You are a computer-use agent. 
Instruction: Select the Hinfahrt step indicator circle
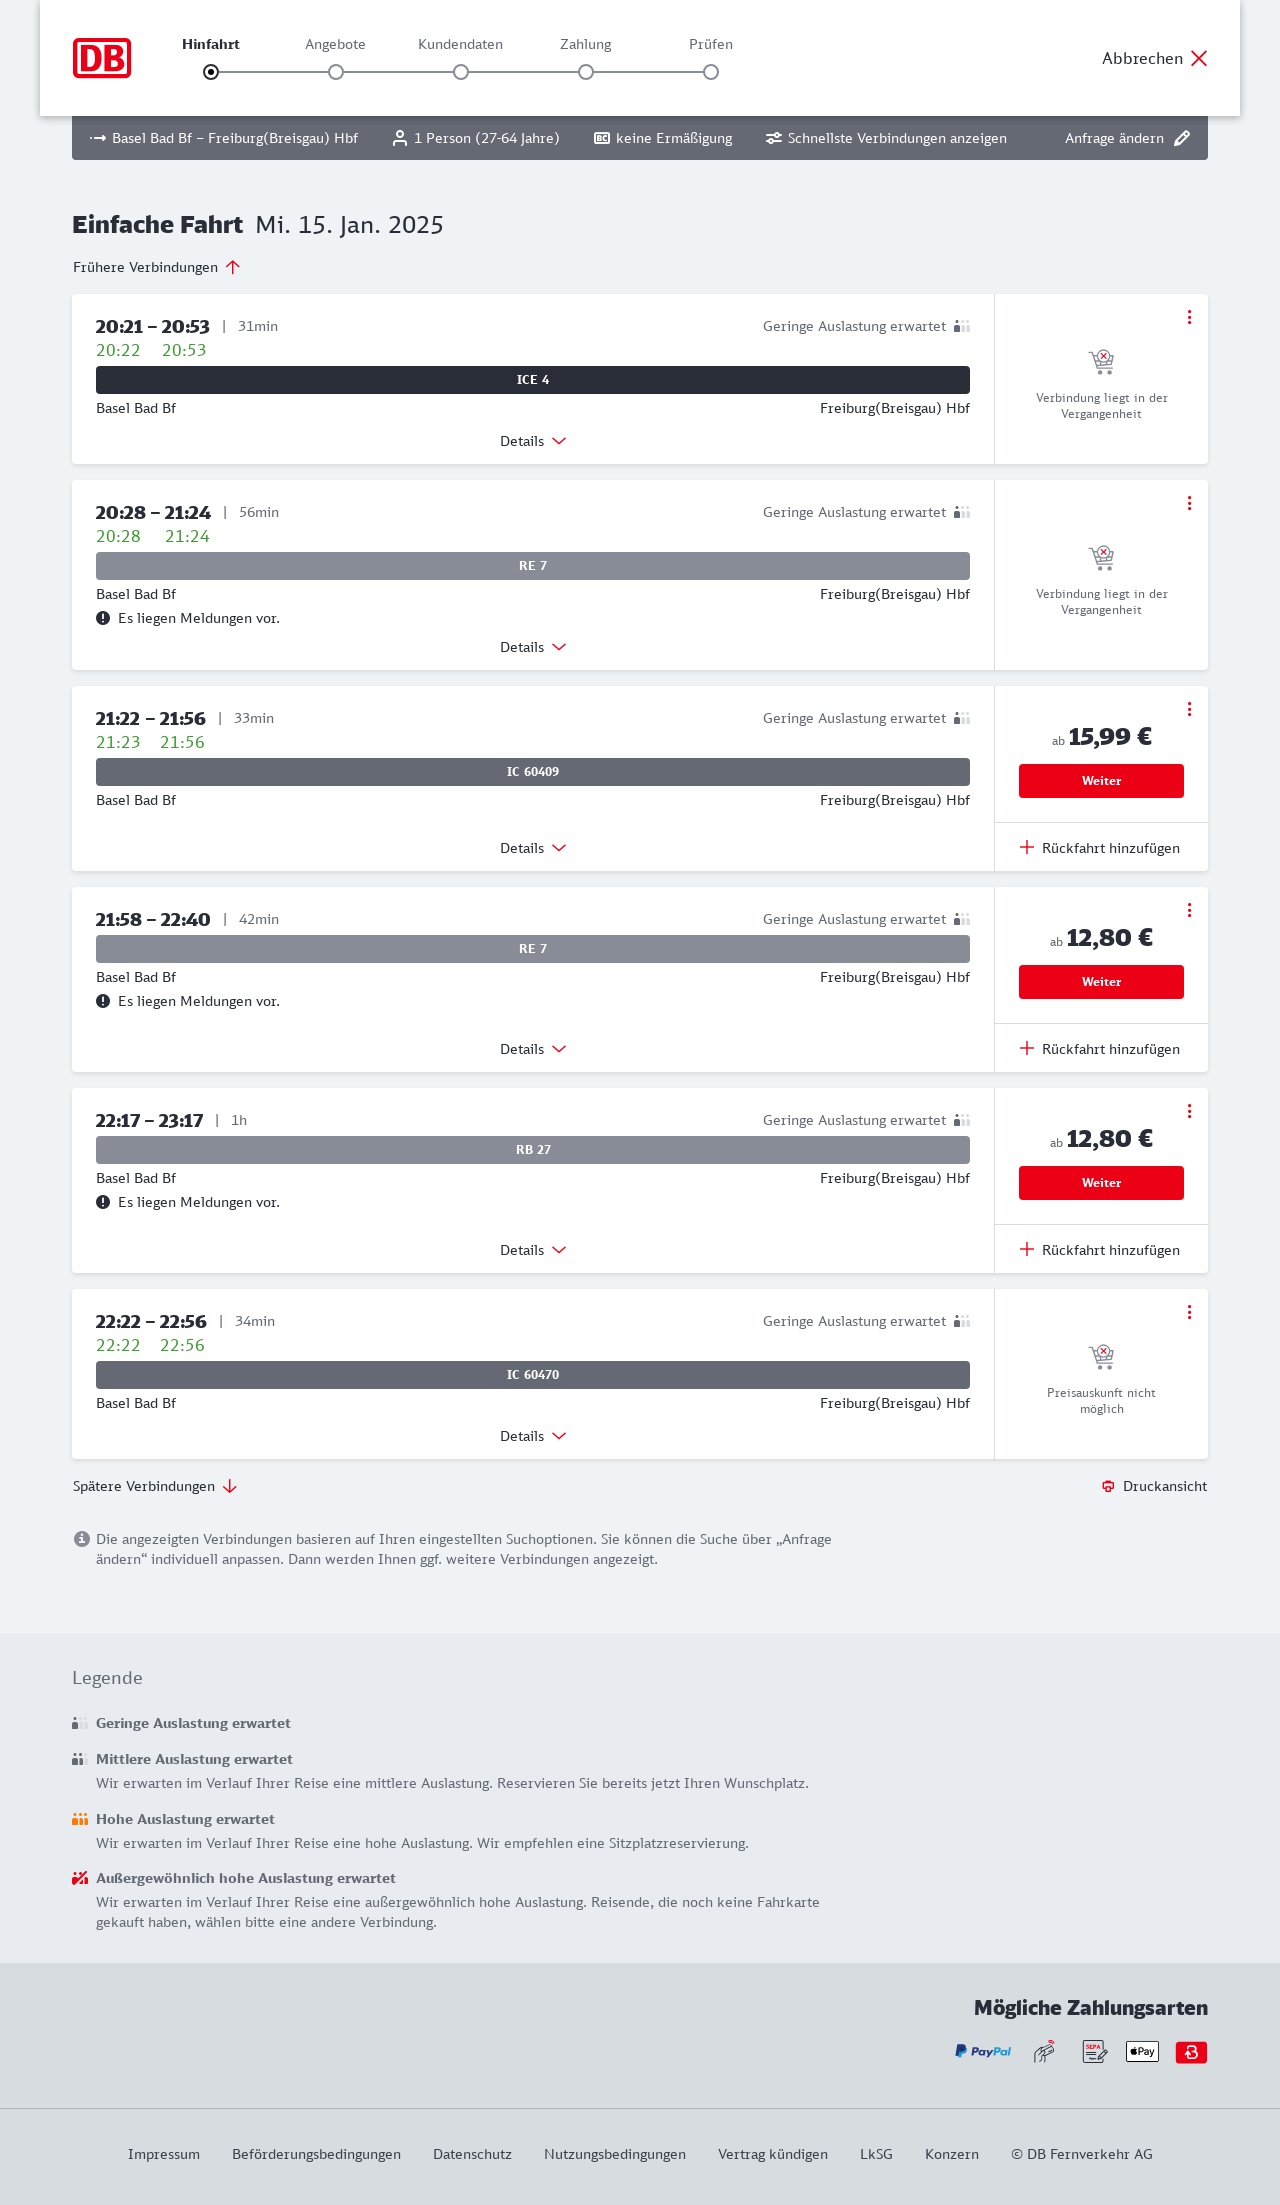[x=211, y=72]
